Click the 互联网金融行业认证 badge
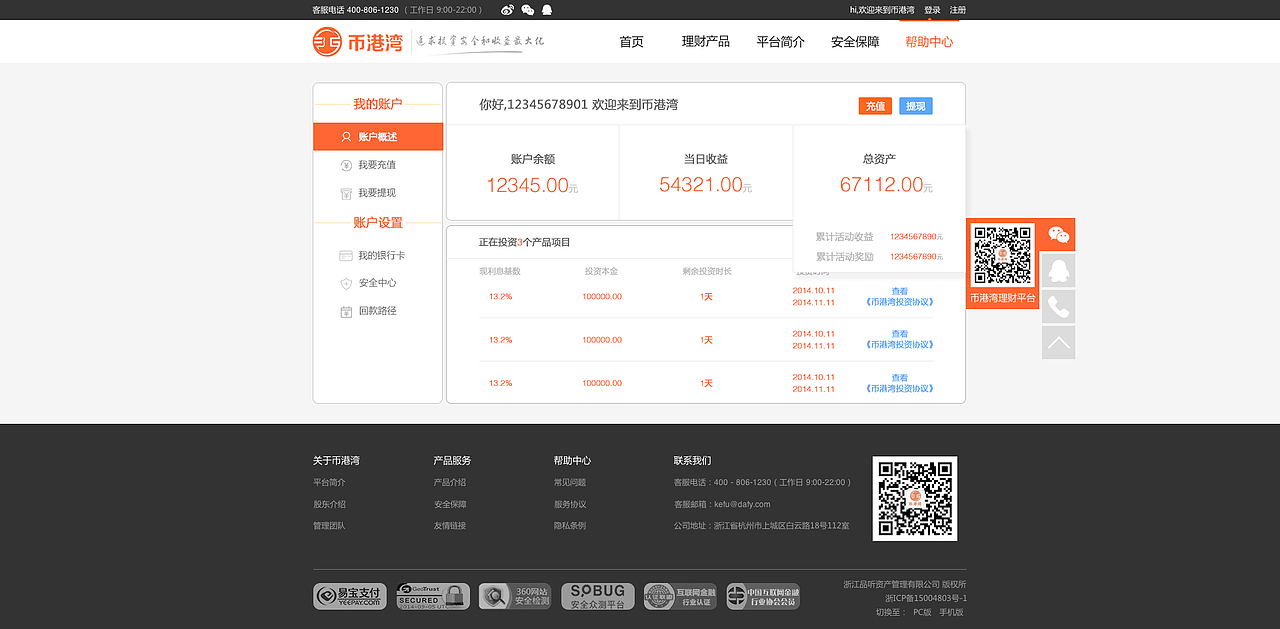1280x629 pixels. coord(680,597)
